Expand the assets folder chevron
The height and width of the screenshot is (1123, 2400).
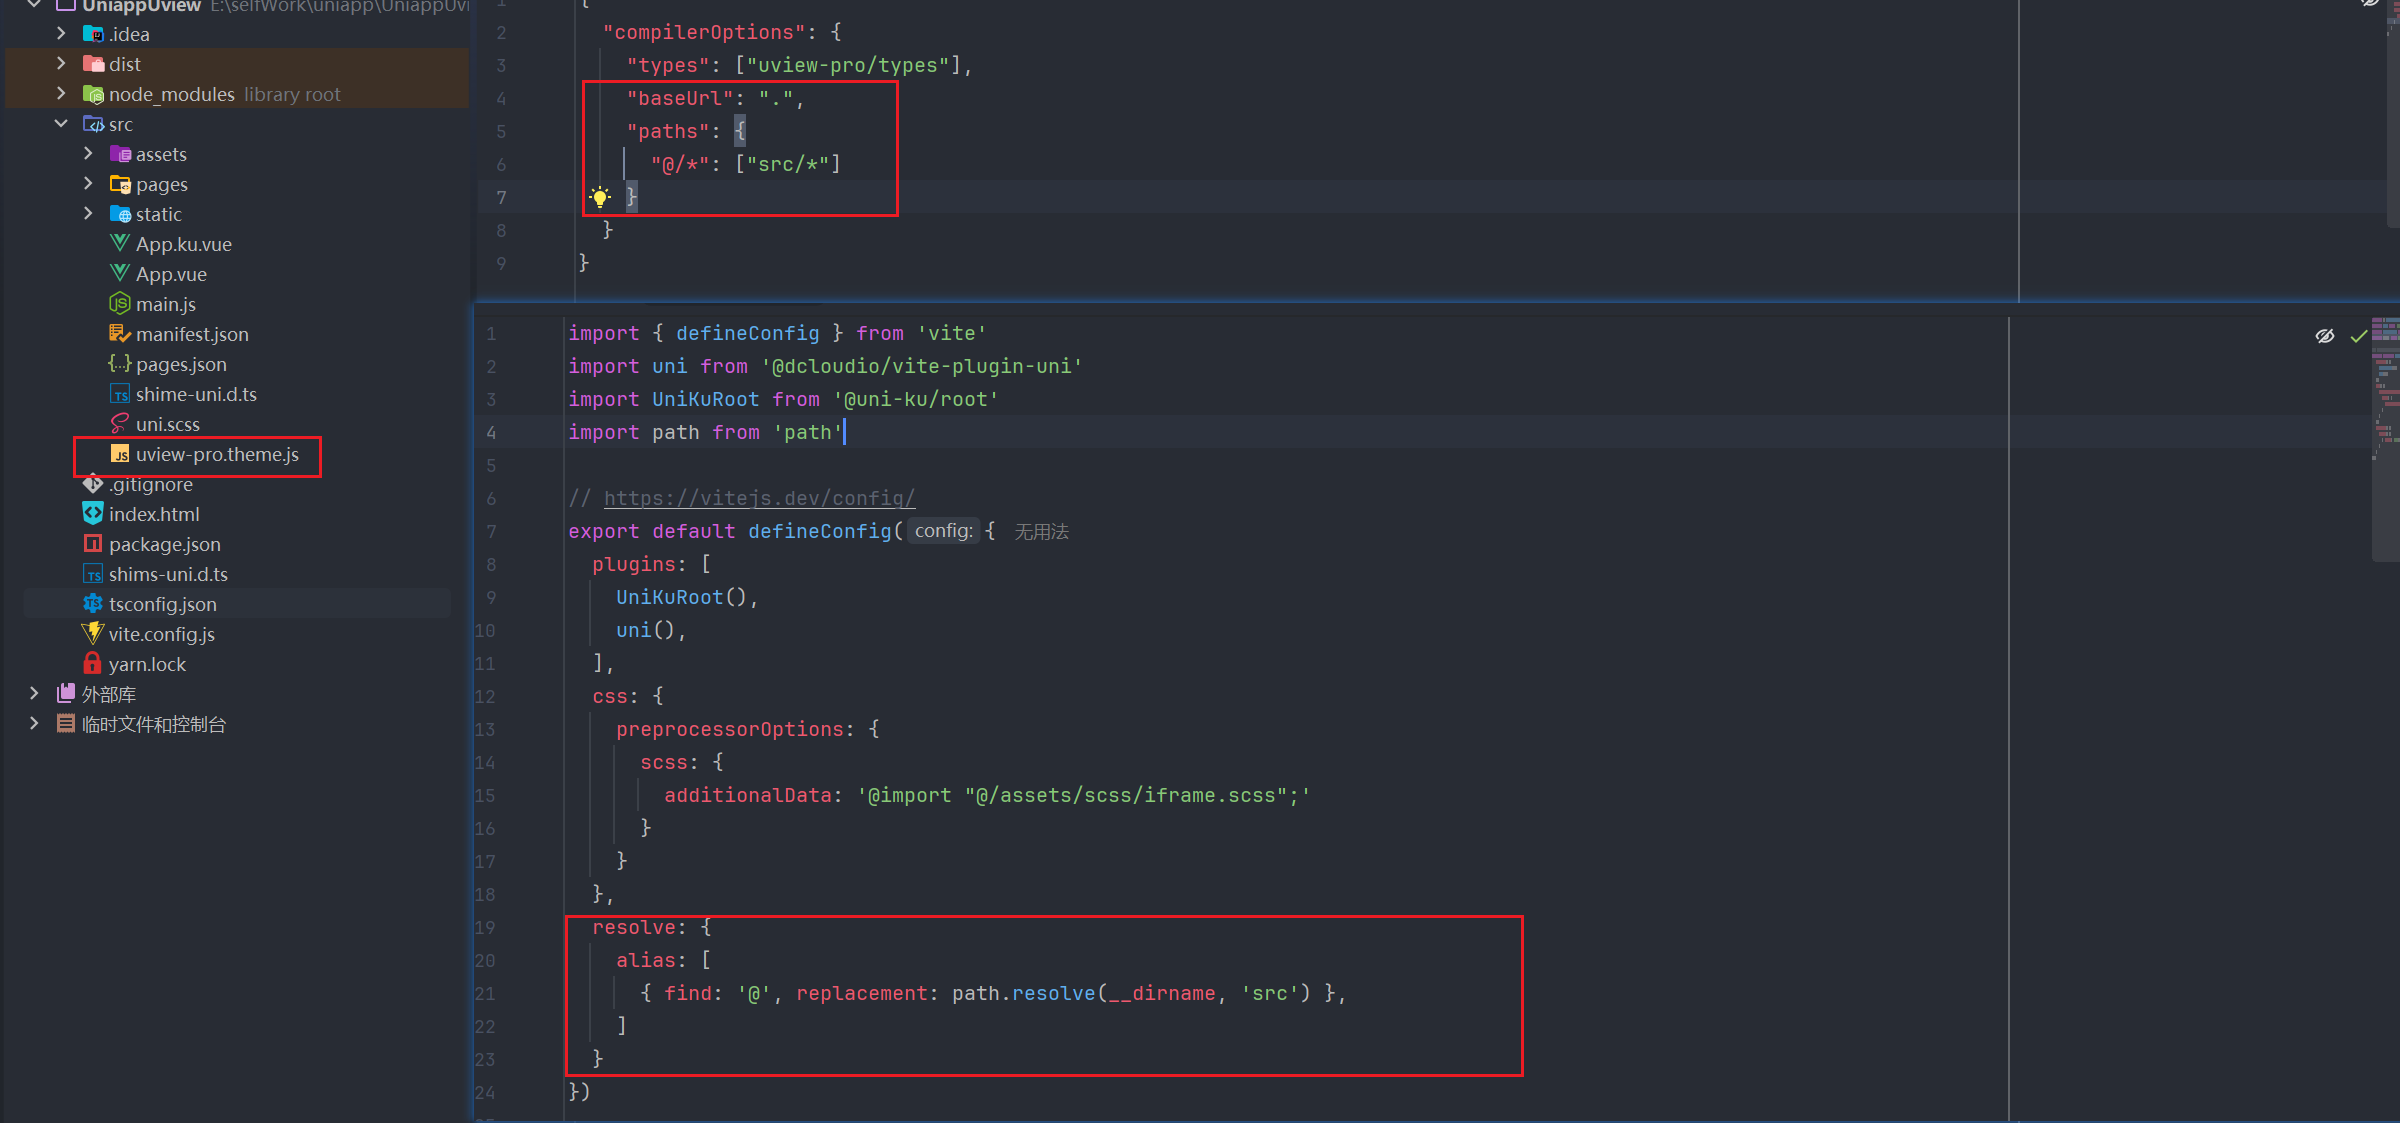[88, 153]
